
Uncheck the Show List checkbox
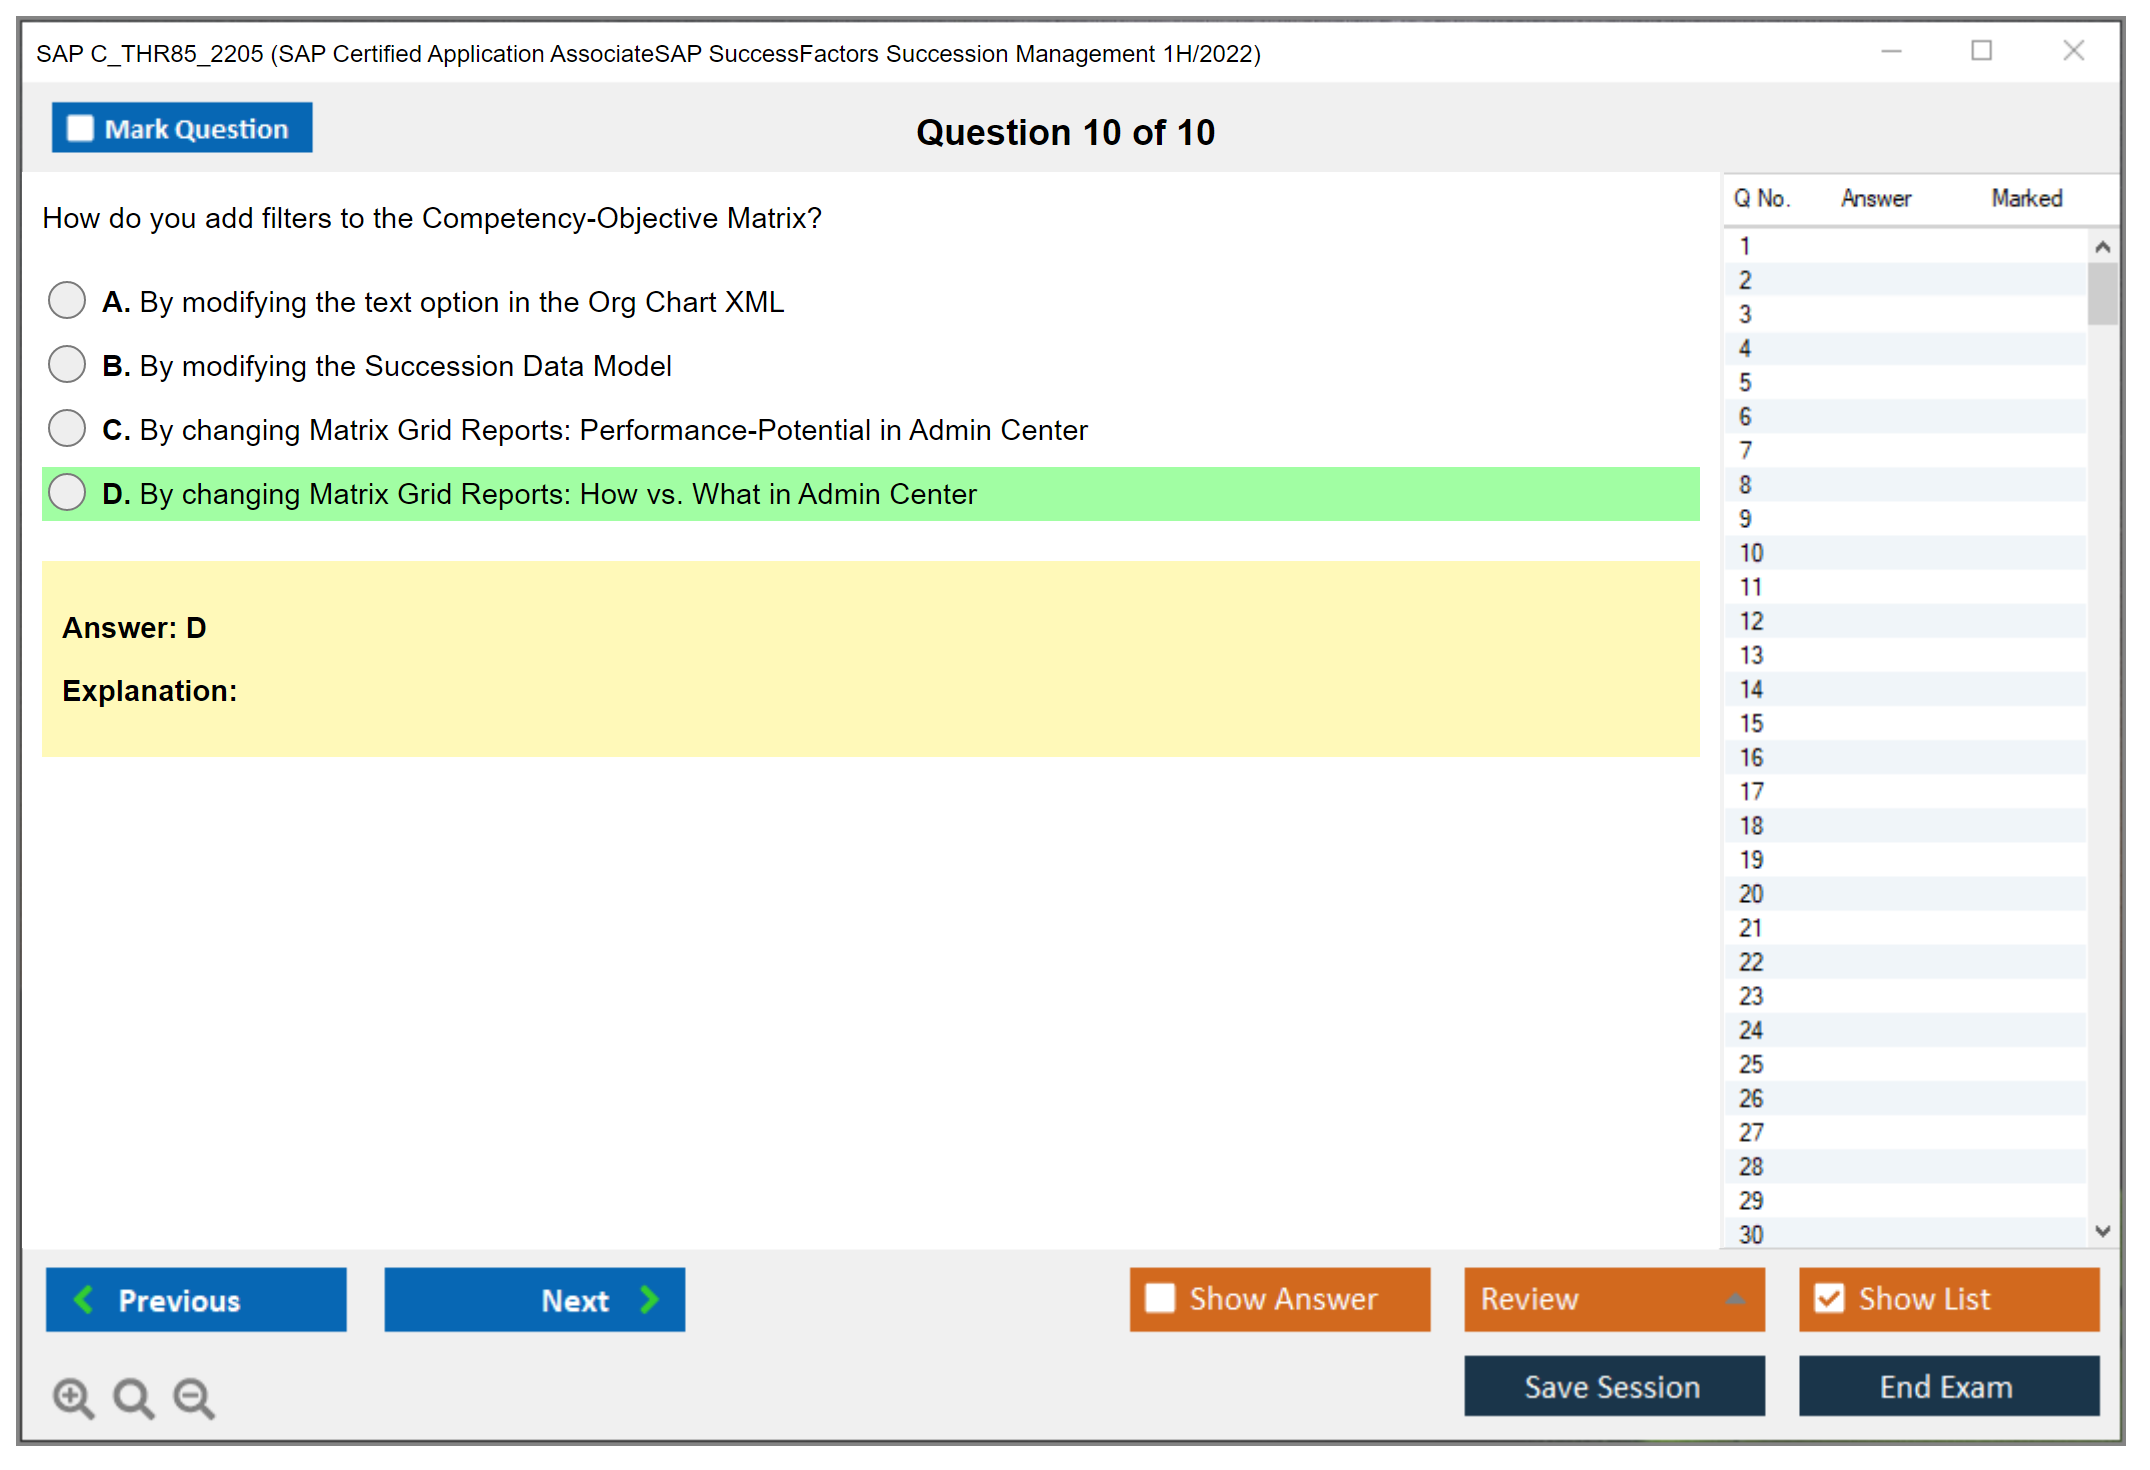[x=1829, y=1298]
